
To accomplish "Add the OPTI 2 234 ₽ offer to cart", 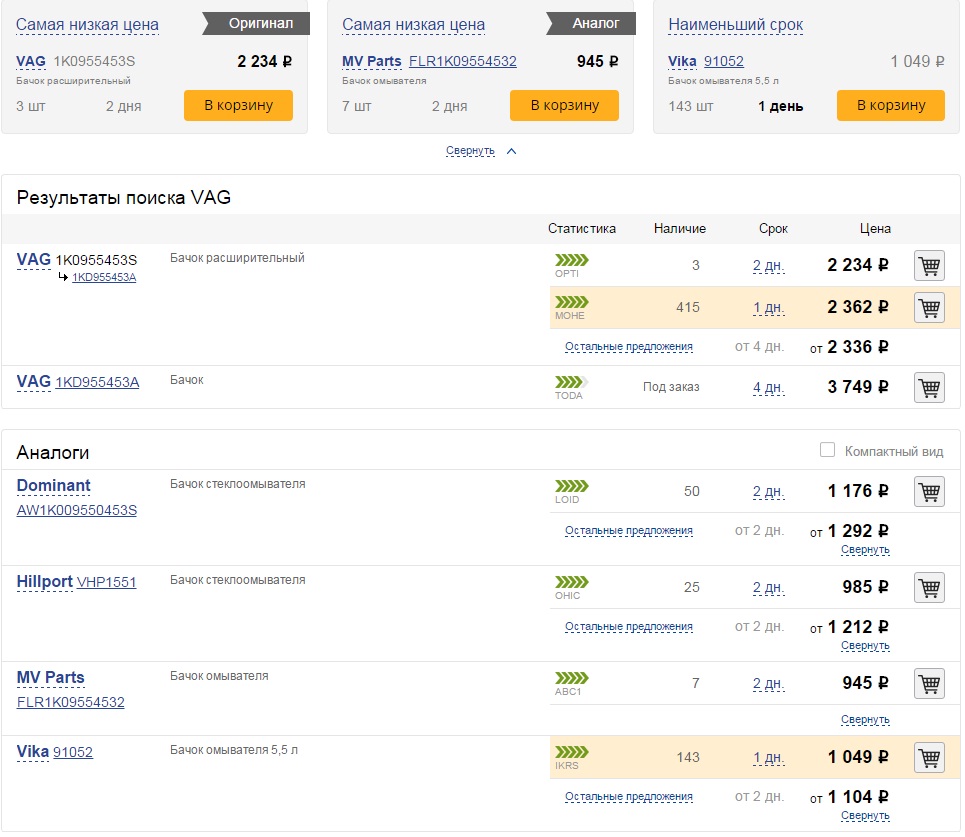I will click(929, 265).
